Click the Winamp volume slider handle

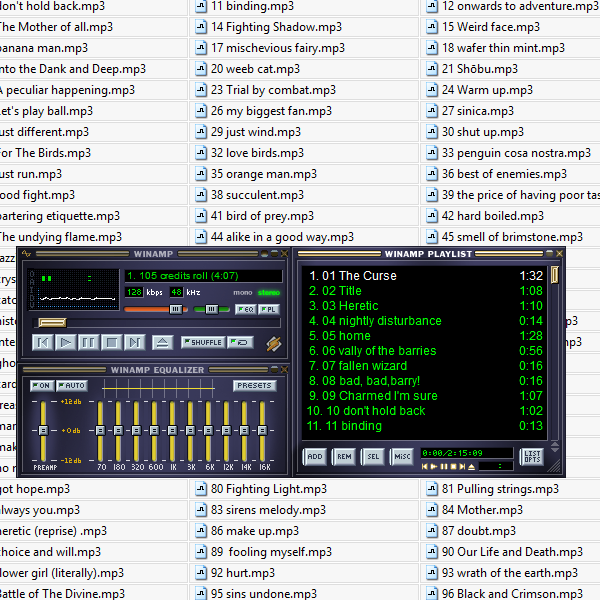[x=176, y=309]
